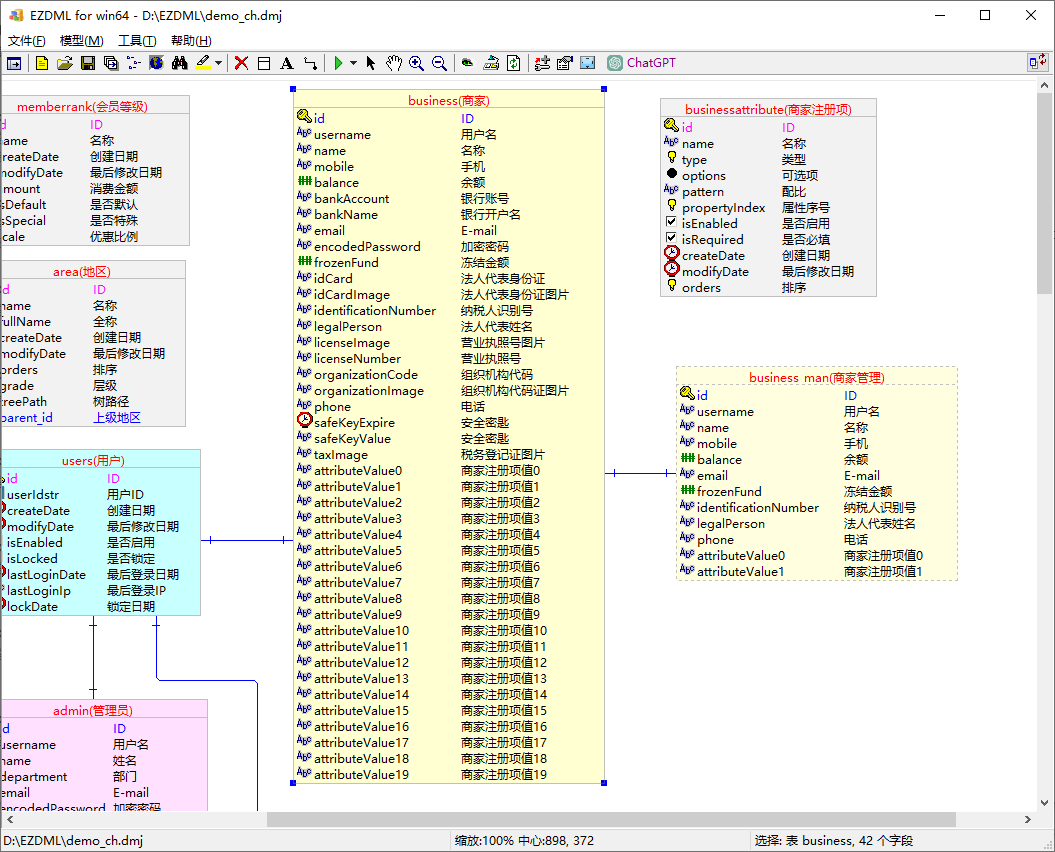This screenshot has height=852, width=1055.
Task: Click legalPerson field in business_man table
Action: point(731,524)
